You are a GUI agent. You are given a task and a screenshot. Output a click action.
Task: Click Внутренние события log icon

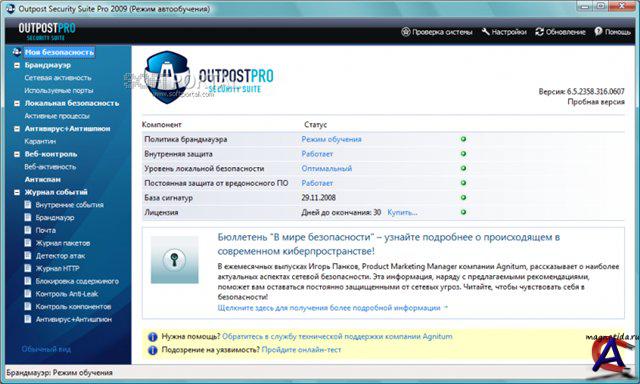(28, 204)
